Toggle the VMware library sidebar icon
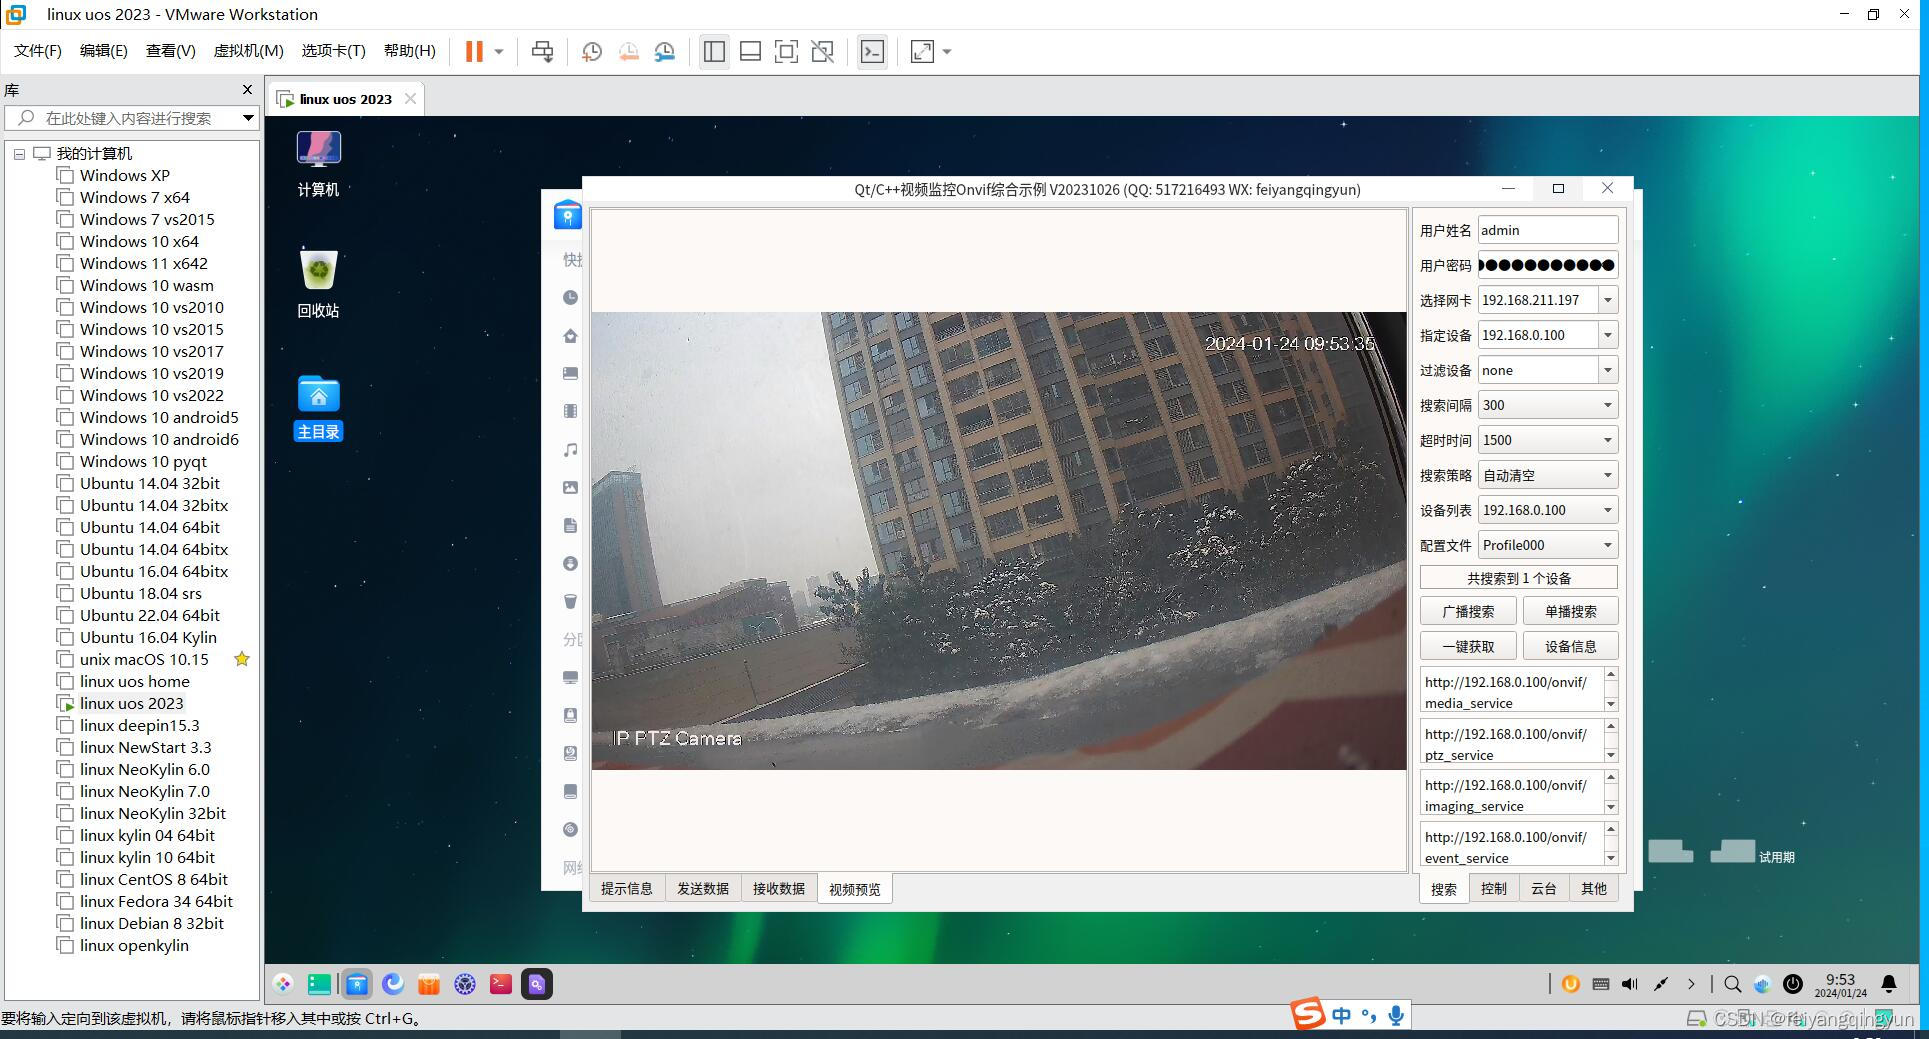This screenshot has width=1929, height=1039. click(x=714, y=51)
